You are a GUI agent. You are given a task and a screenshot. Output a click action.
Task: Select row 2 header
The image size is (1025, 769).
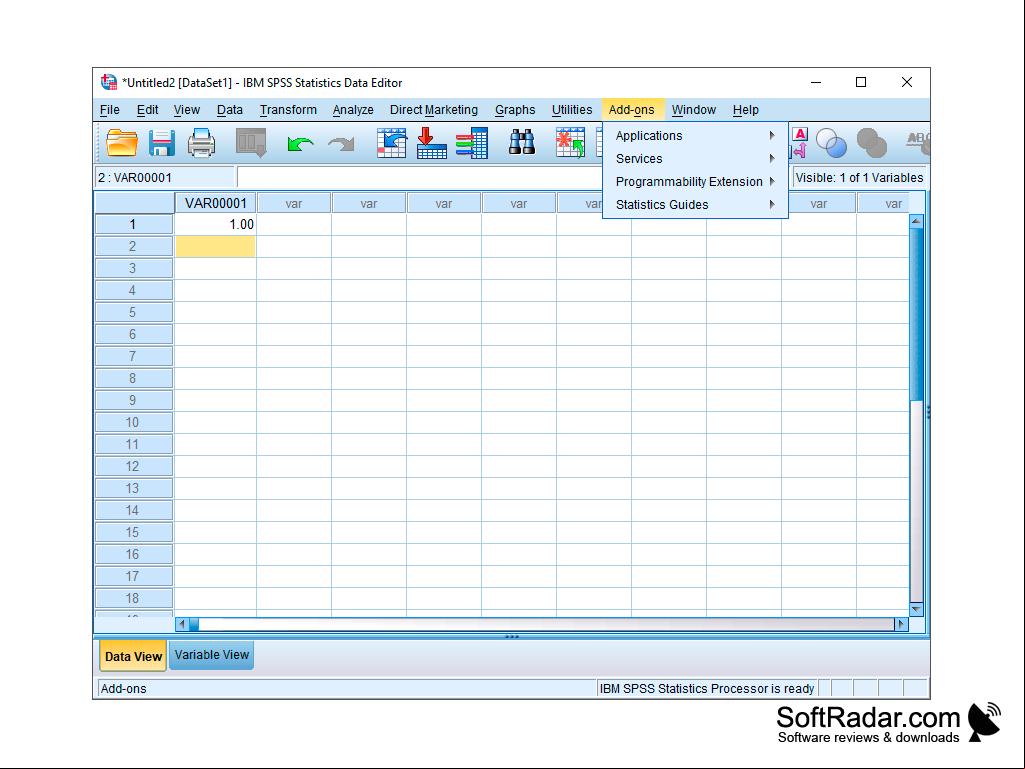pyautogui.click(x=134, y=247)
